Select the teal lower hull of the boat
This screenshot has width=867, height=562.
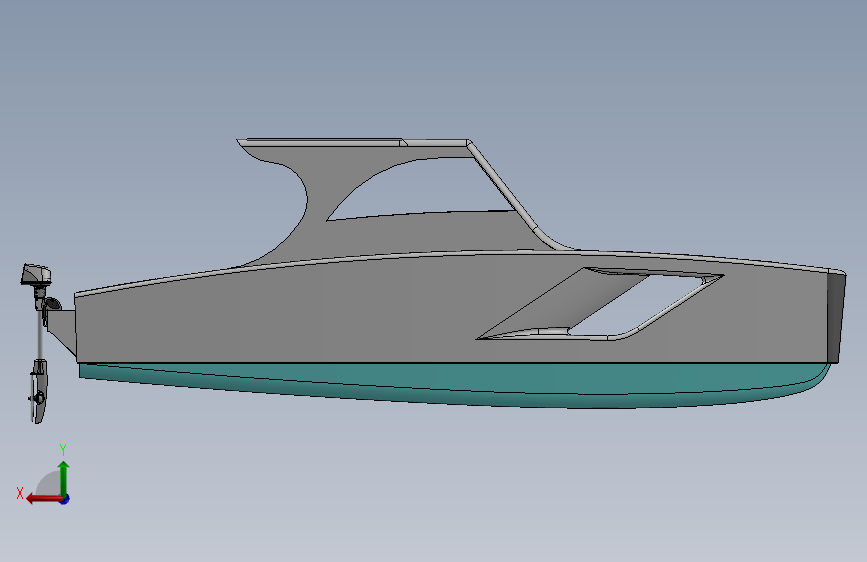(x=453, y=386)
